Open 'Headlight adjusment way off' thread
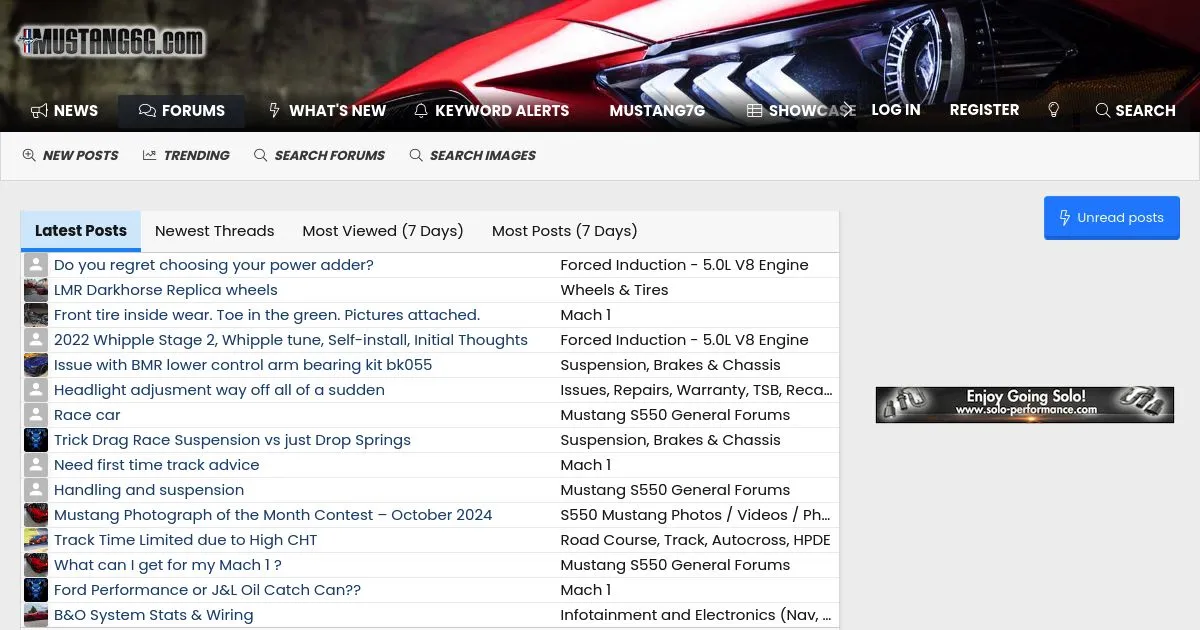This screenshot has height=630, width=1200. (x=219, y=390)
